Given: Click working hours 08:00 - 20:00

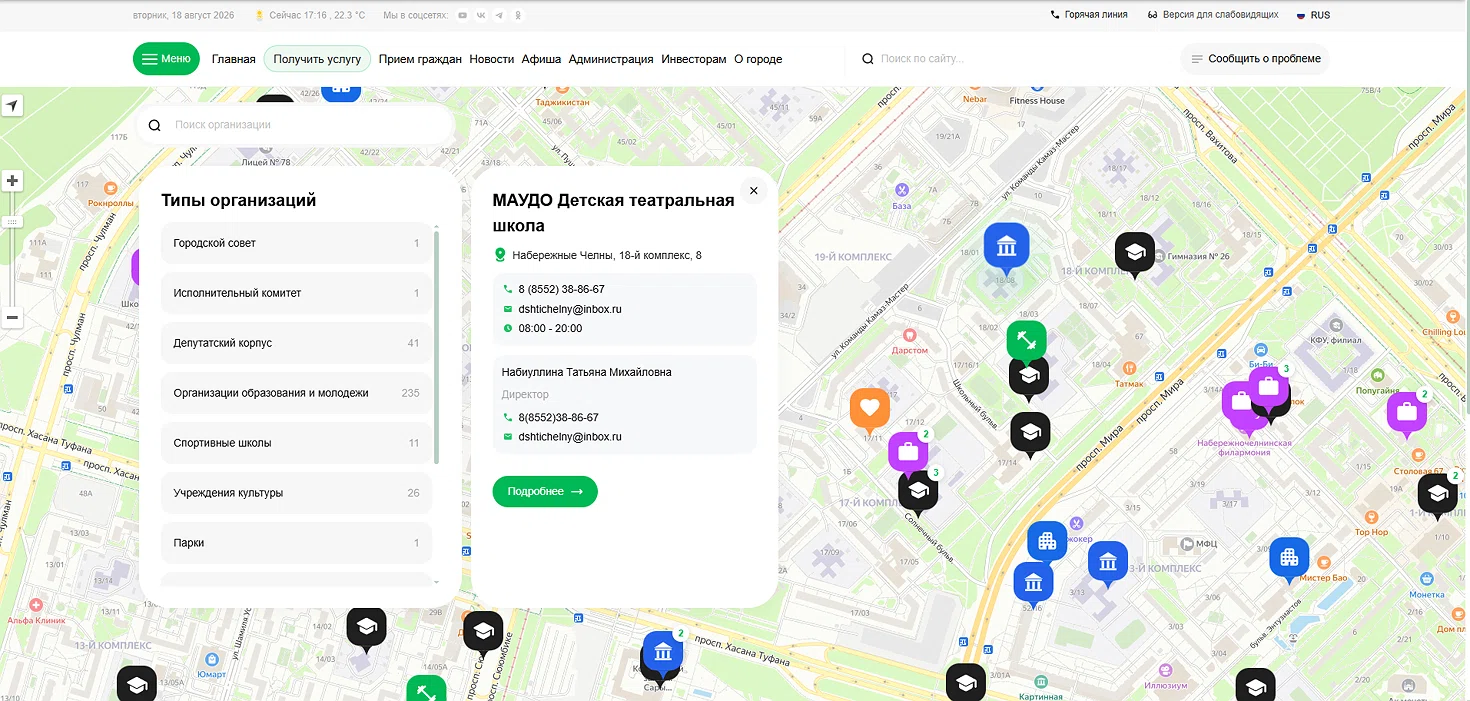Looking at the screenshot, I should (550, 328).
